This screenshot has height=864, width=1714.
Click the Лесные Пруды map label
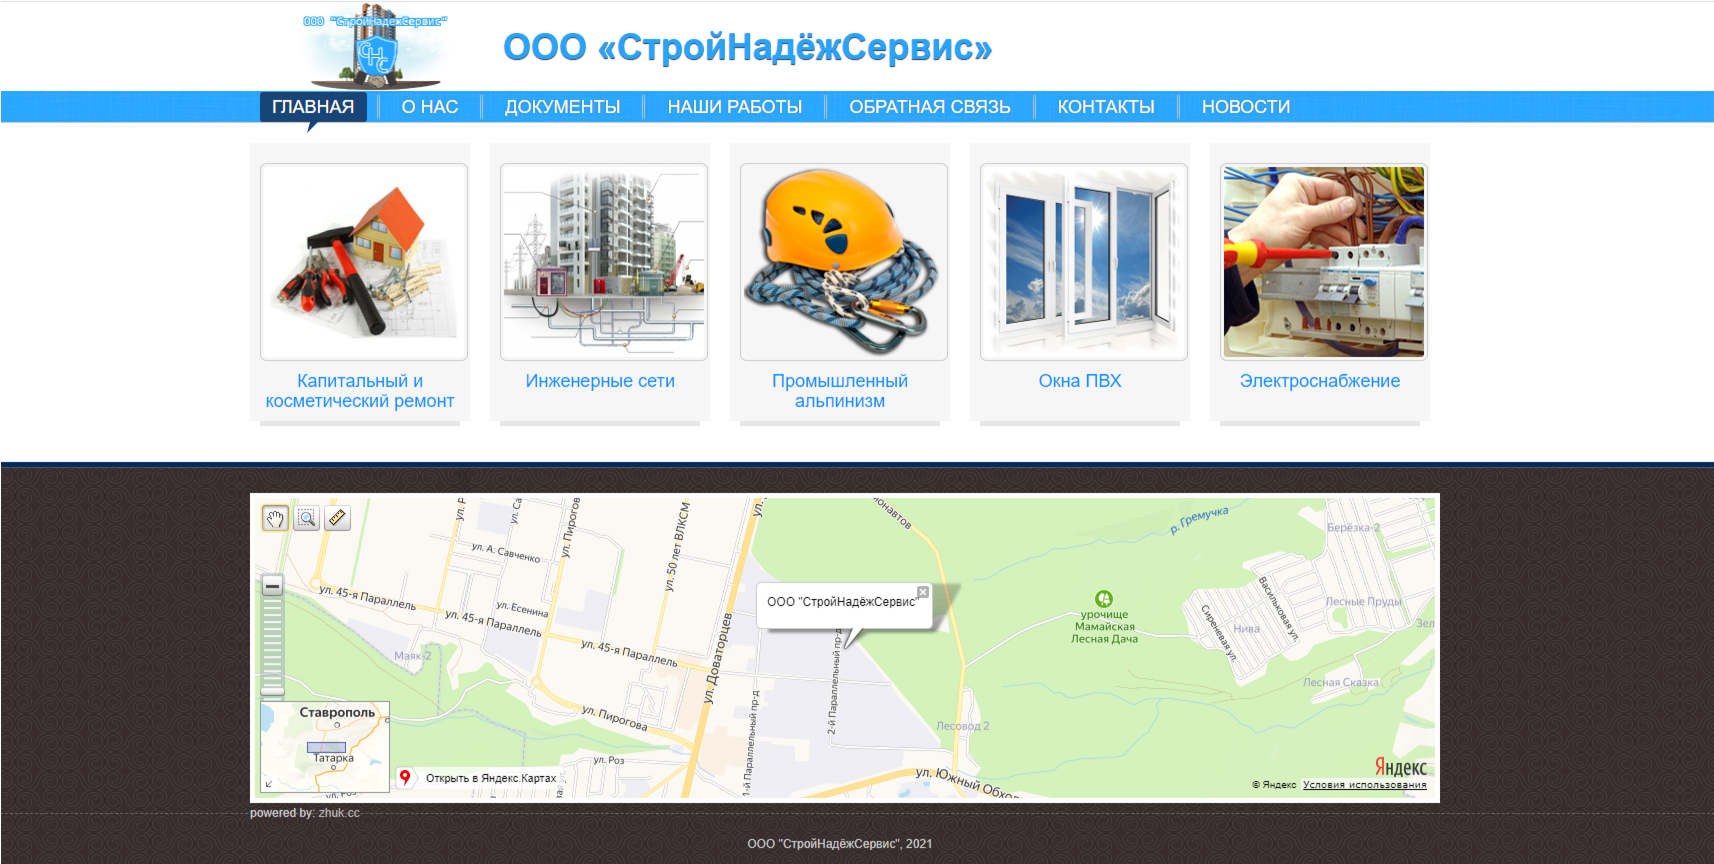click(x=1363, y=602)
